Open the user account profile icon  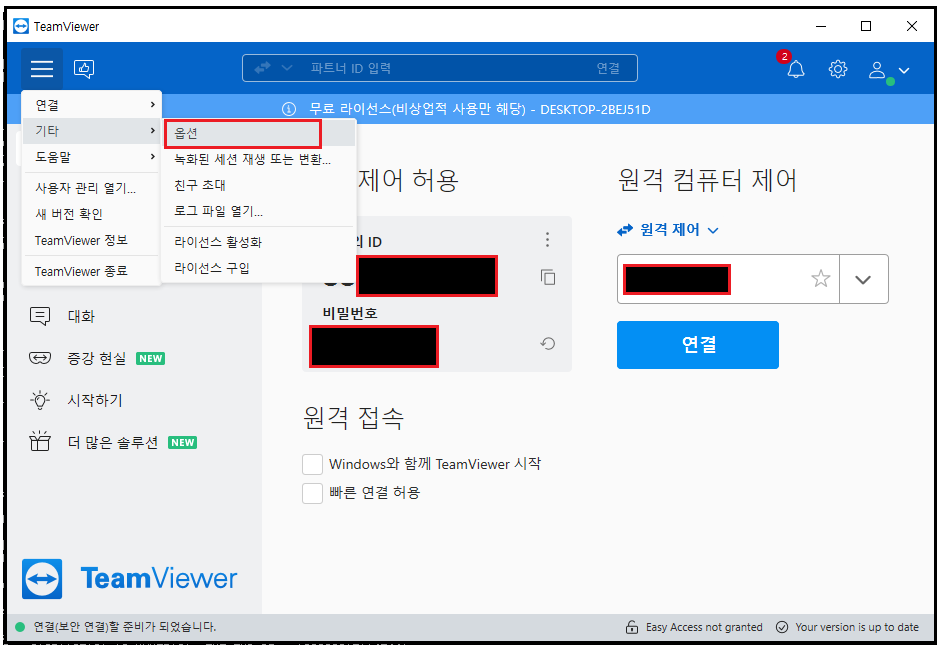[877, 70]
